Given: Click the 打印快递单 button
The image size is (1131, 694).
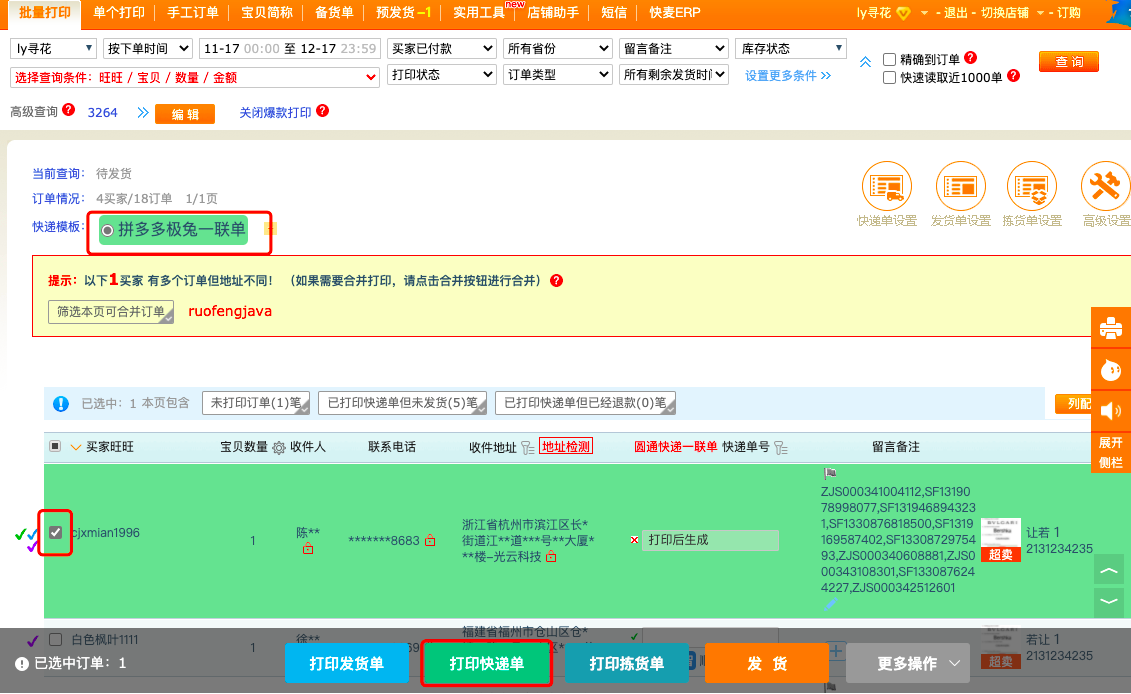Looking at the screenshot, I should tap(487, 663).
